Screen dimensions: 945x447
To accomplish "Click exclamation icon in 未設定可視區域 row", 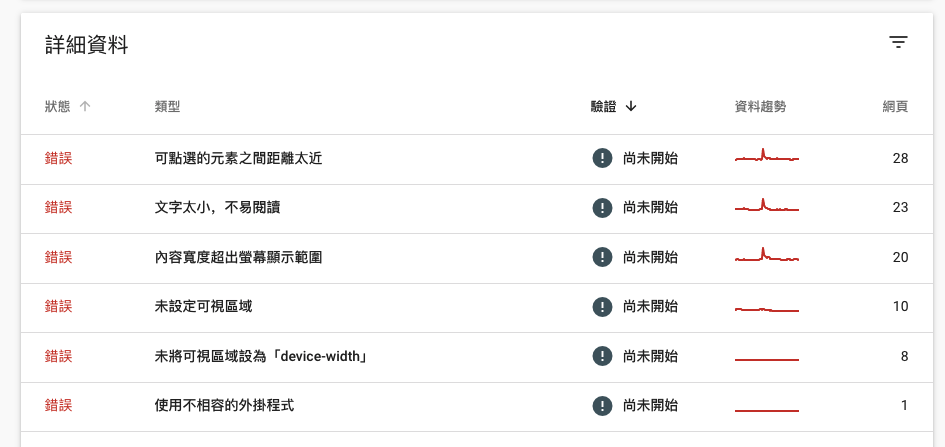I will tap(602, 307).
